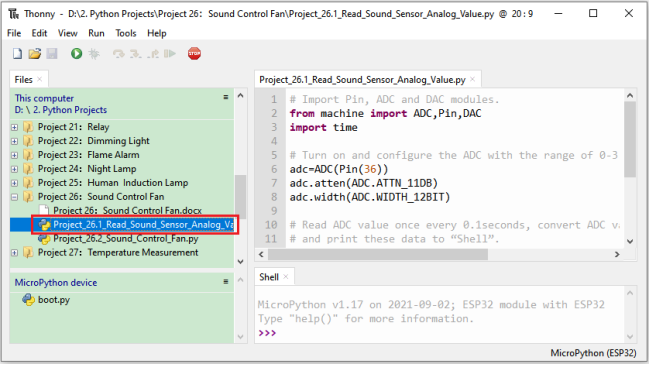Click Python icon of Project_26.2_Sound_Control_Fan.py
Viewport: 650px width, 365px height.
pyautogui.click(x=44, y=238)
